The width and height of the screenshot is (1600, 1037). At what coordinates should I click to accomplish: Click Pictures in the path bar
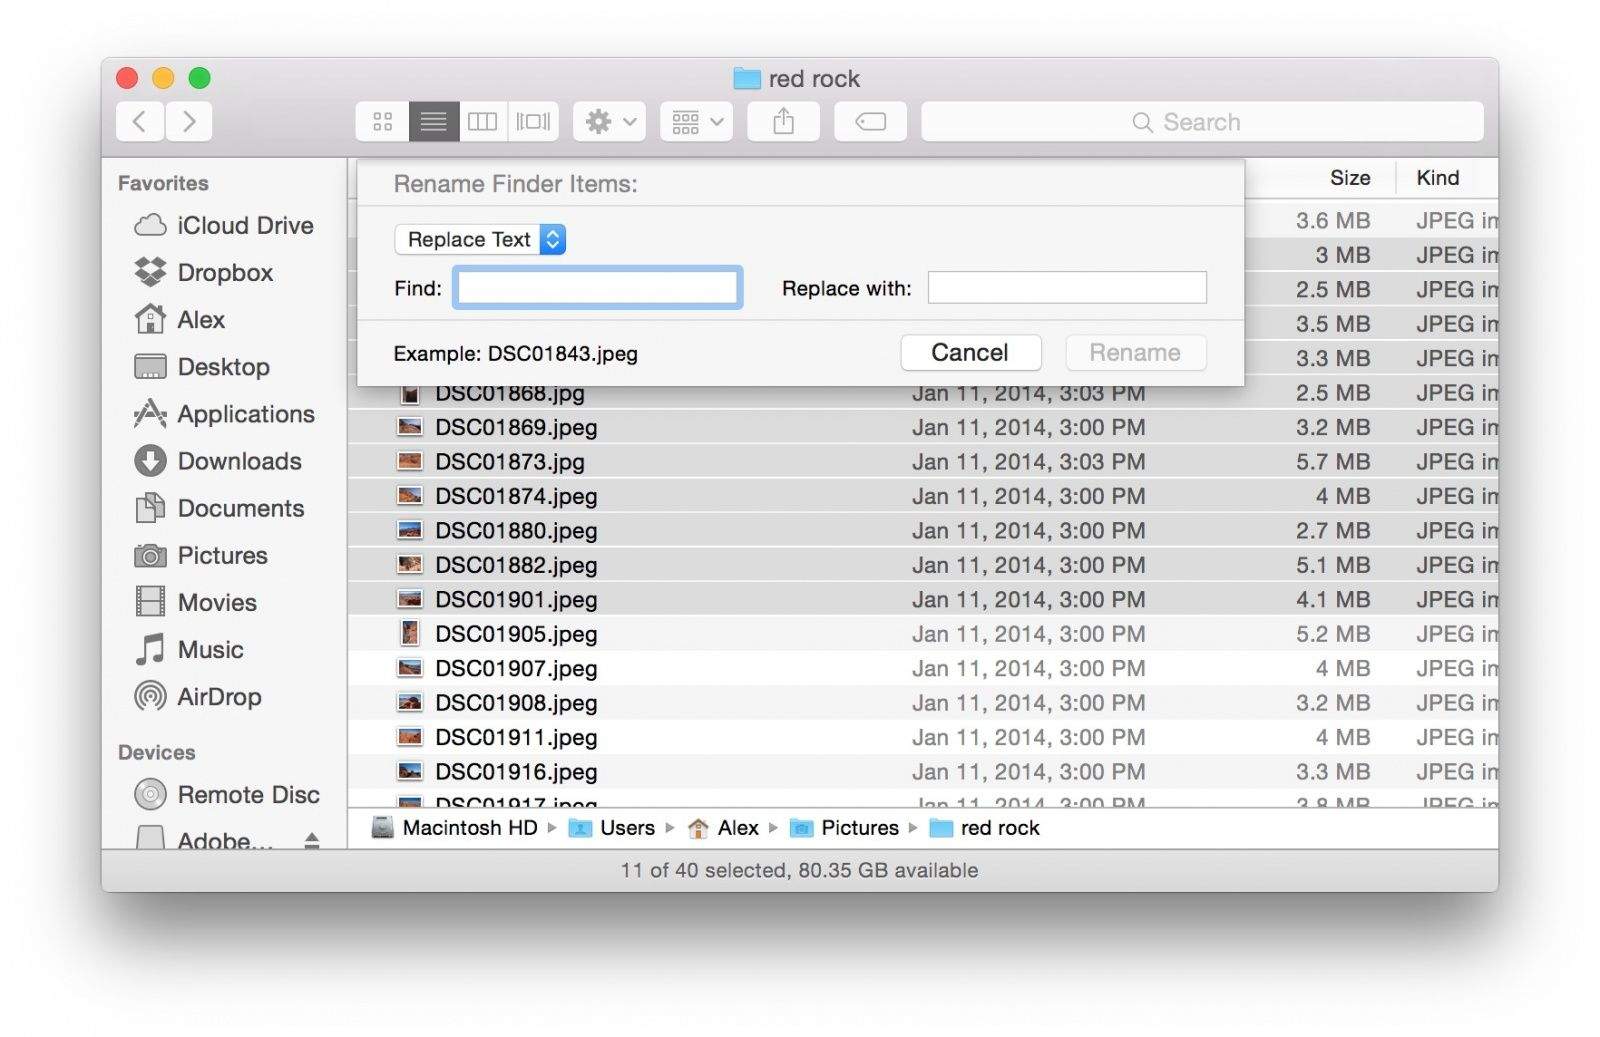[859, 828]
